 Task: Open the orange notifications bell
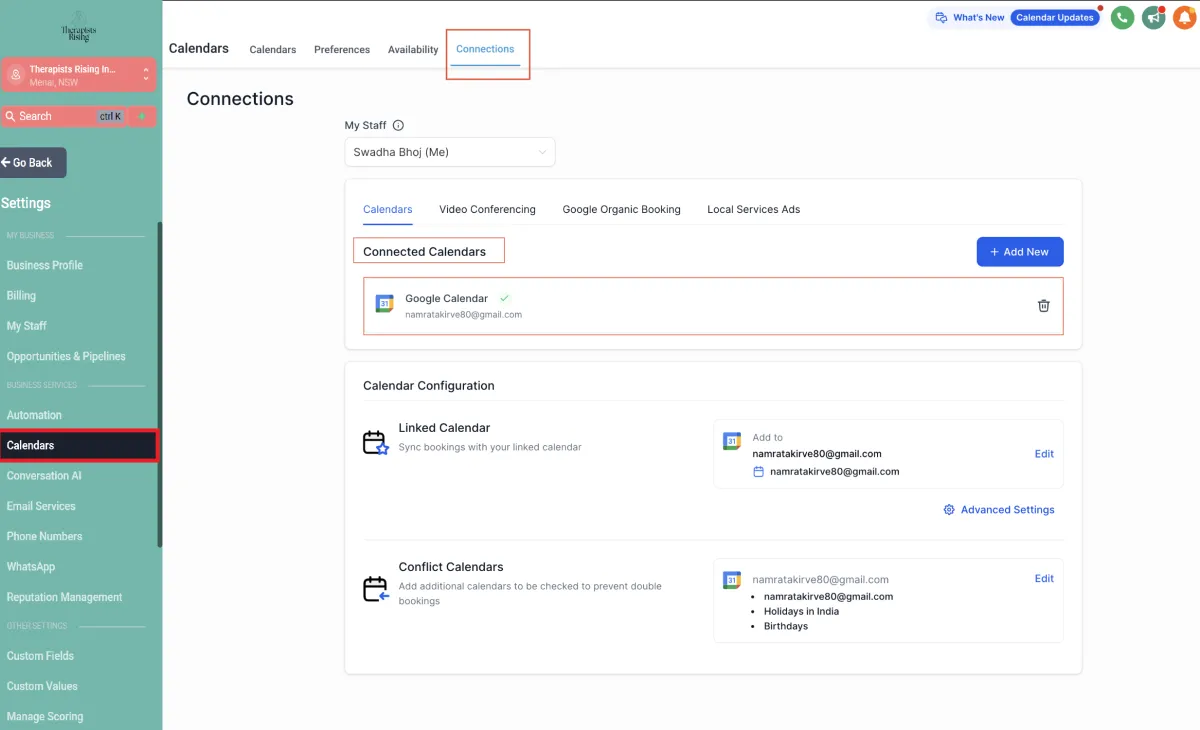tap(1185, 17)
